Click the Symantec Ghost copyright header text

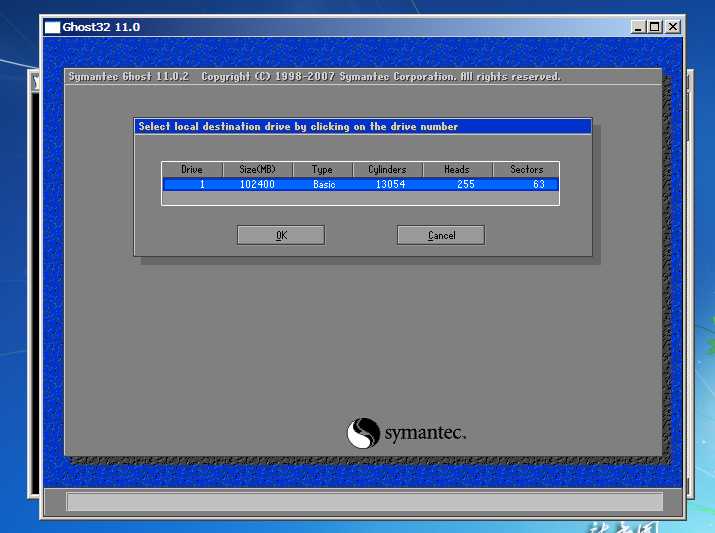314,76
